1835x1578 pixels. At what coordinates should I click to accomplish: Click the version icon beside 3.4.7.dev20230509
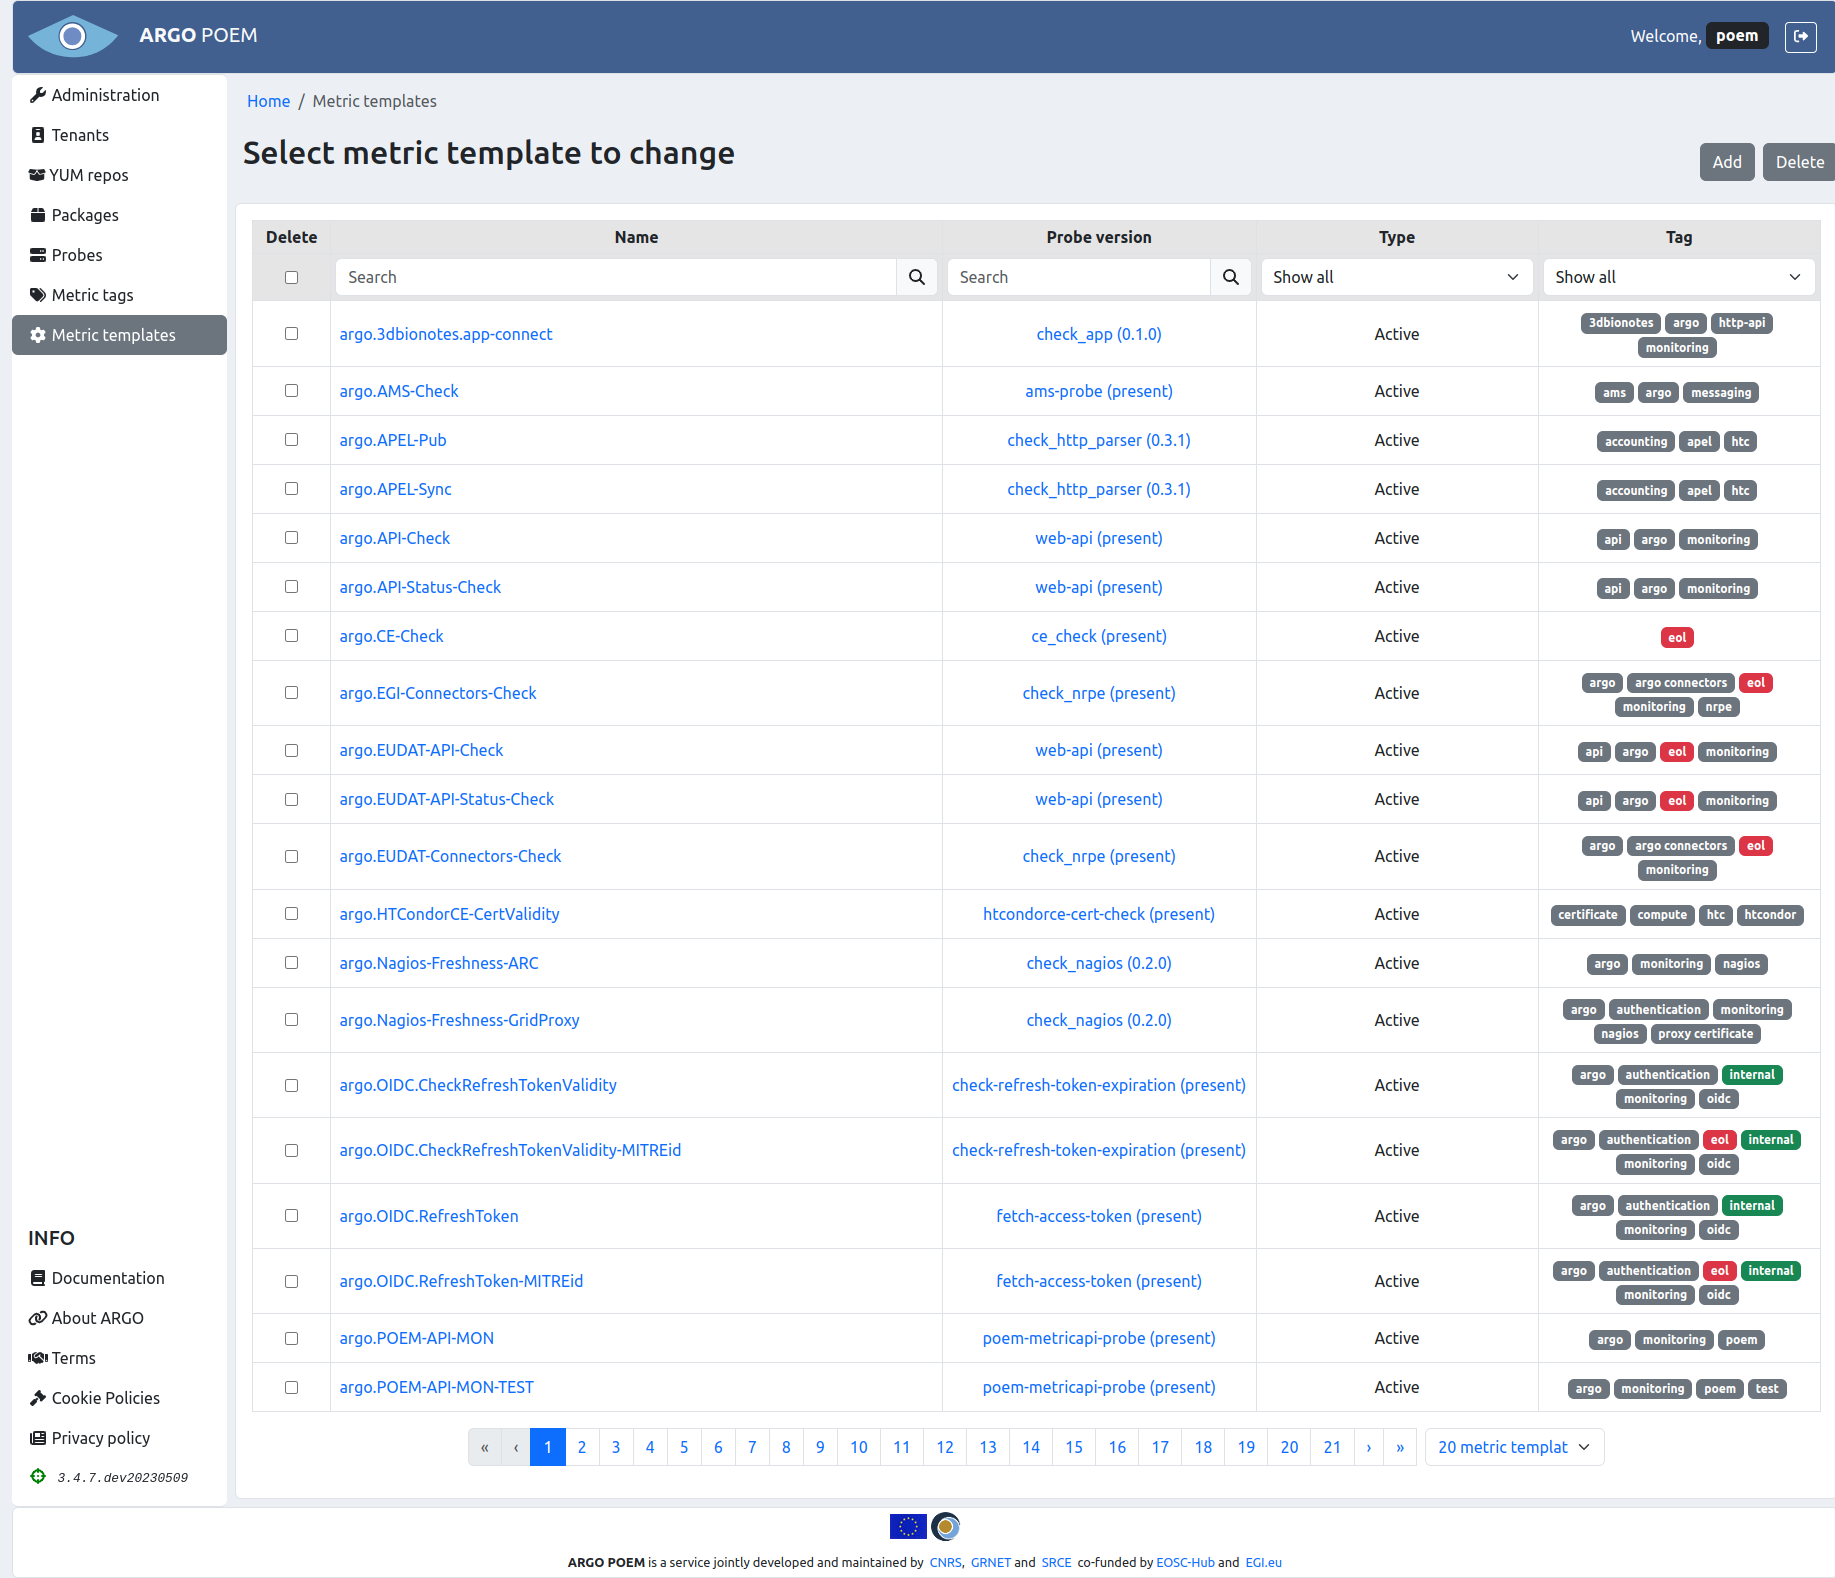point(37,1476)
